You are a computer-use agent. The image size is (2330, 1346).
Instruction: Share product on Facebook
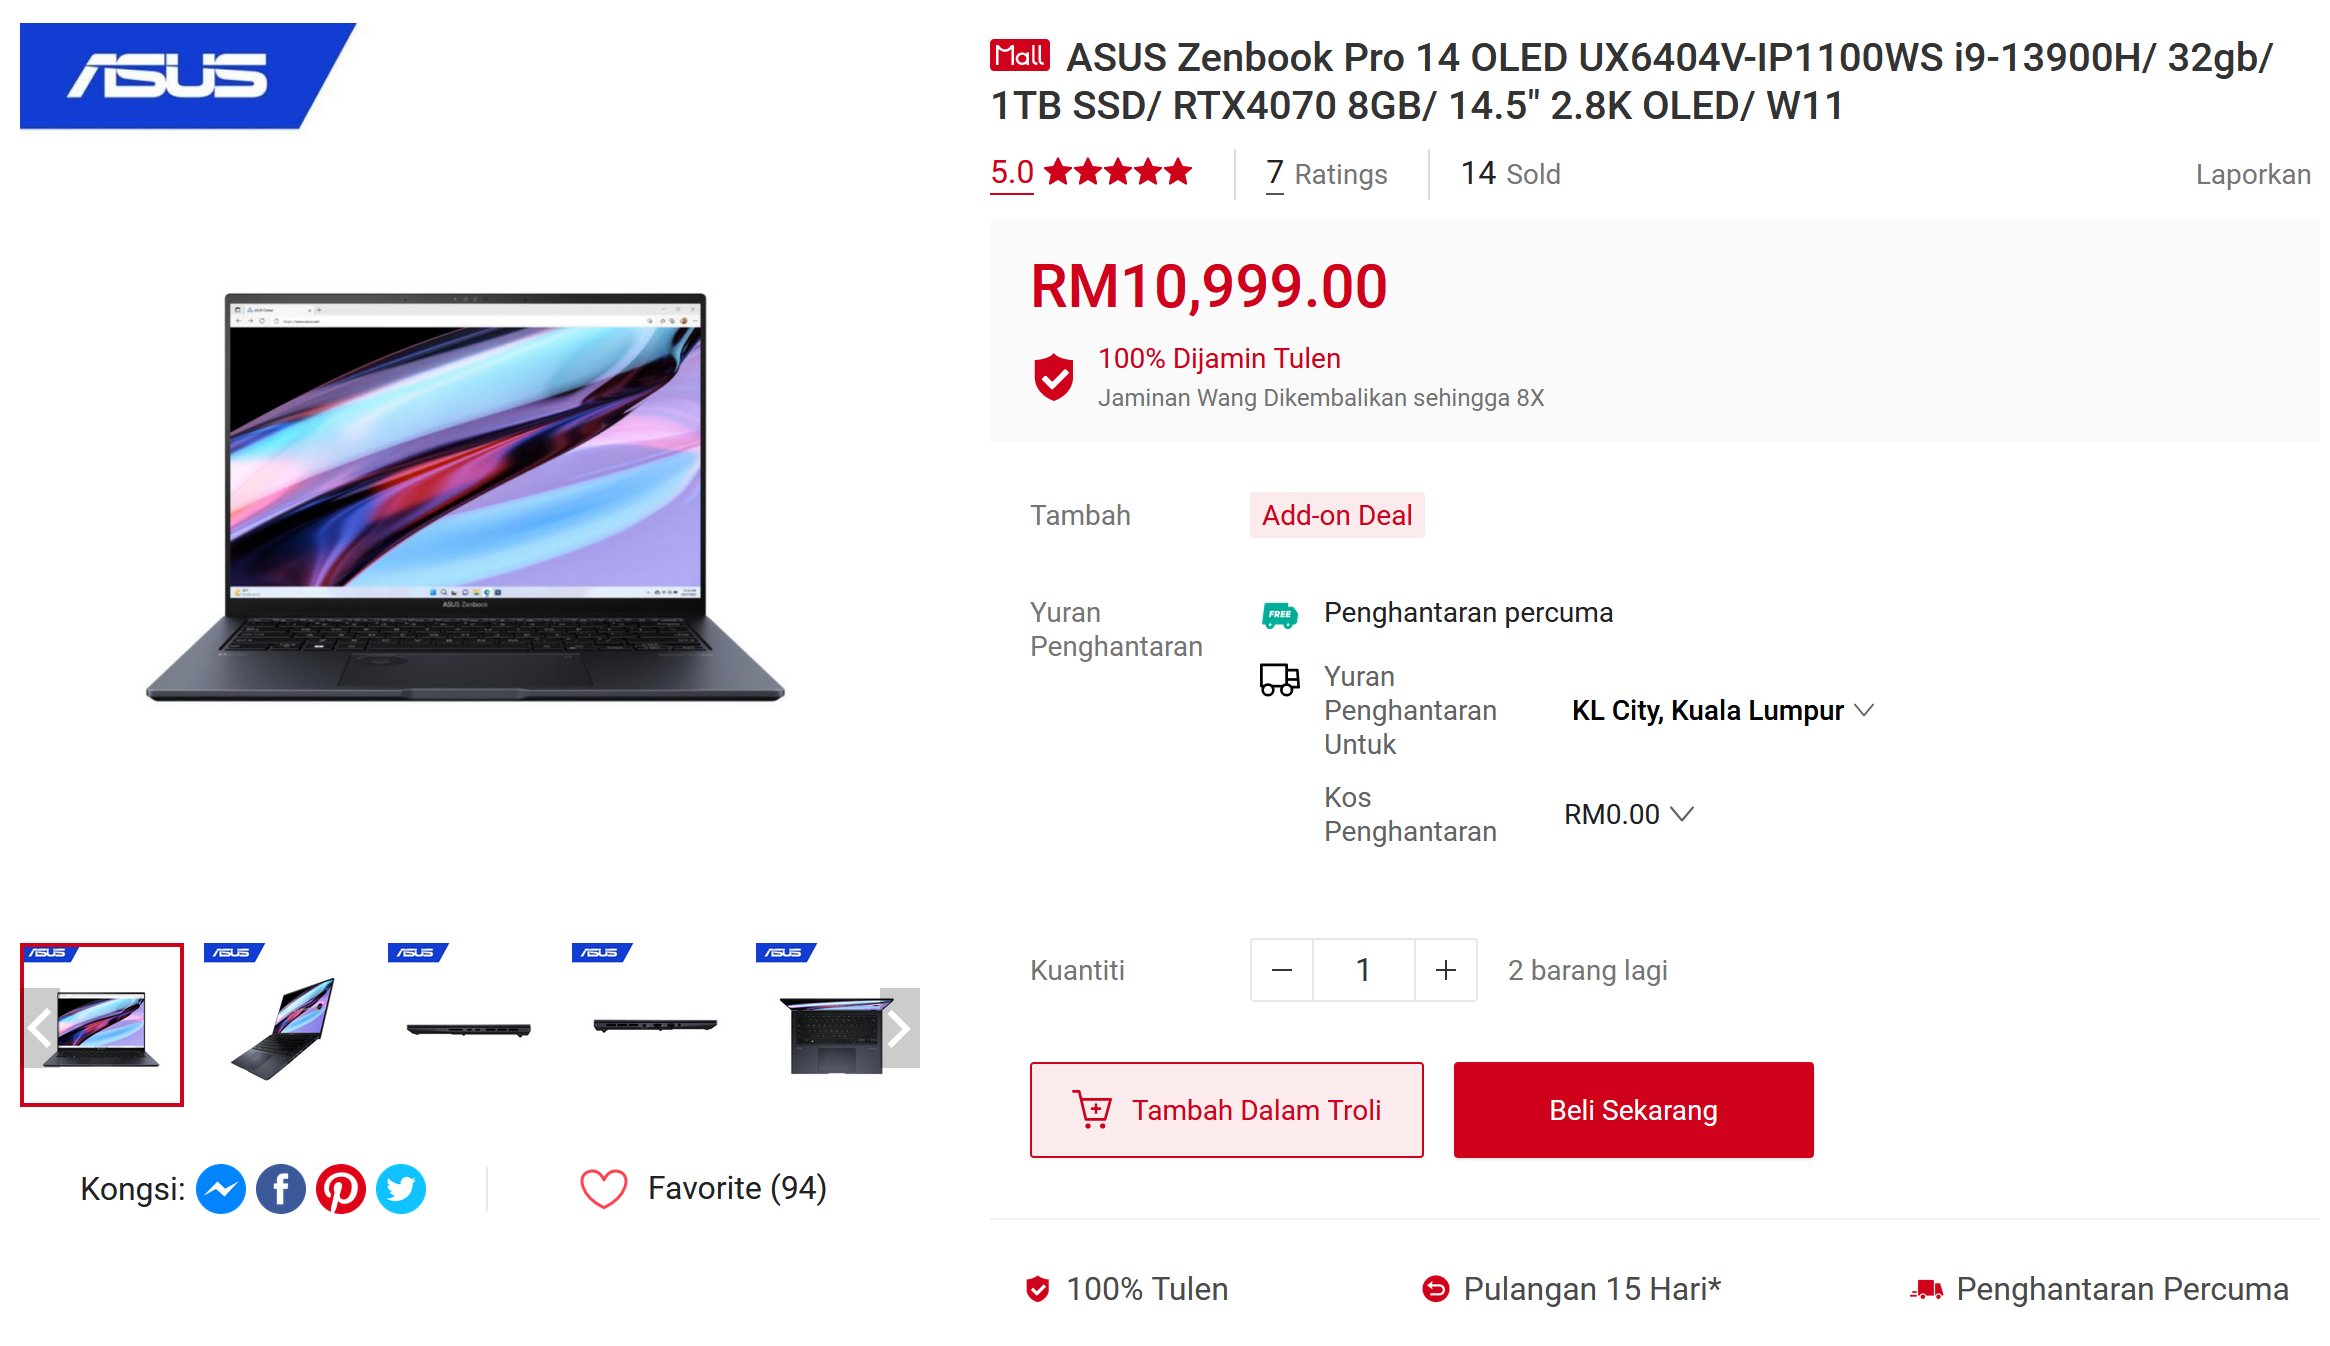coord(281,1189)
